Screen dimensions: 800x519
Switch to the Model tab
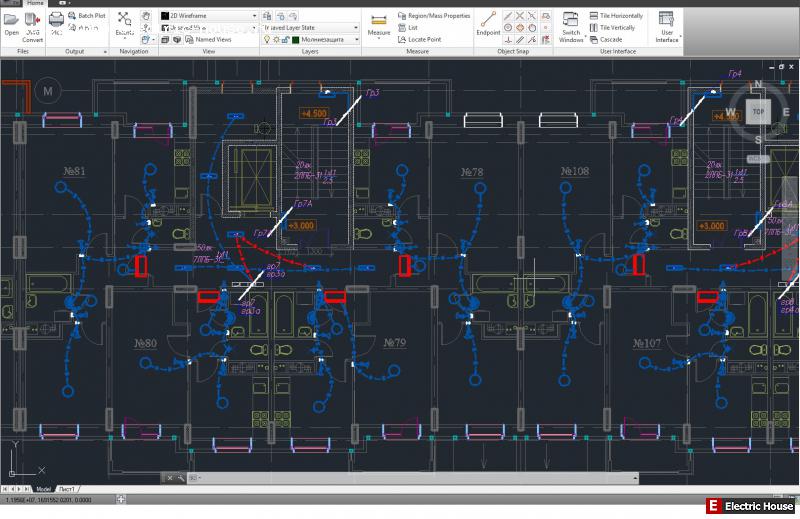(42, 487)
